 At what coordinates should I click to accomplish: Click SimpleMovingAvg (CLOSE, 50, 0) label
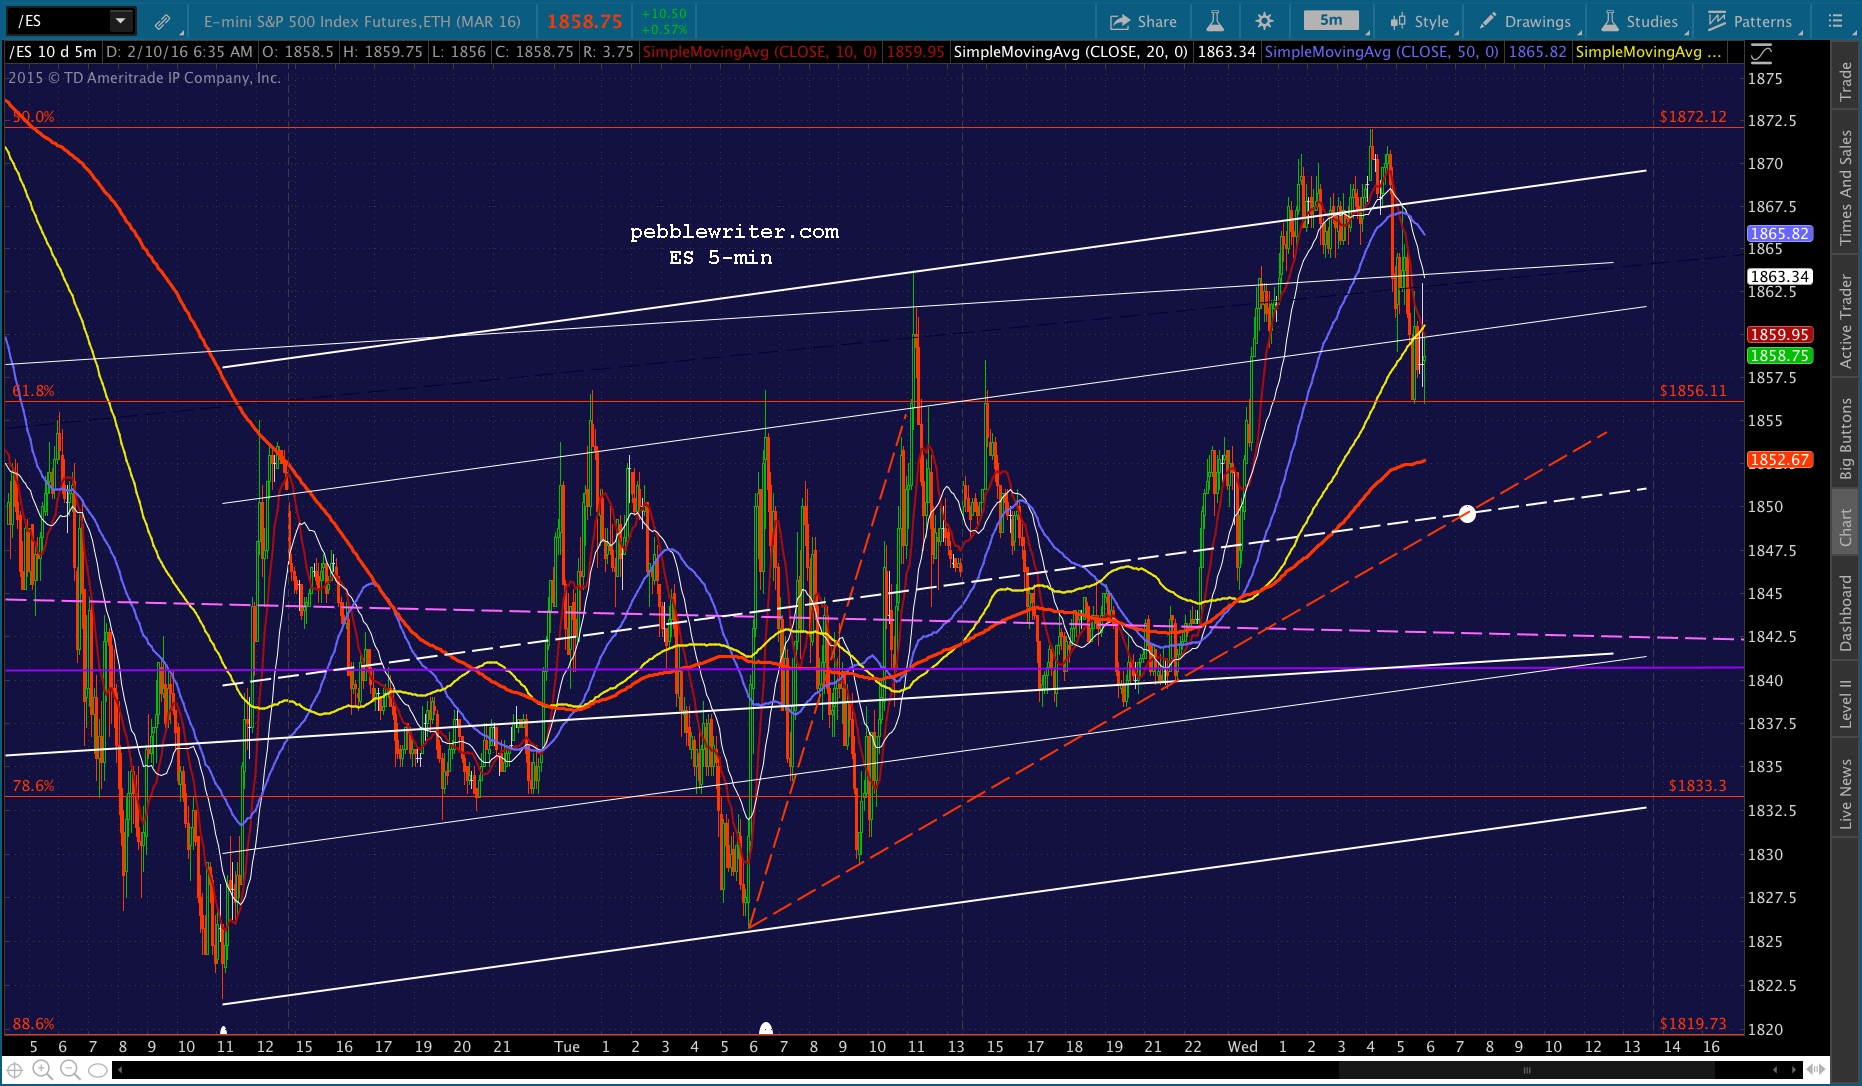(1382, 52)
